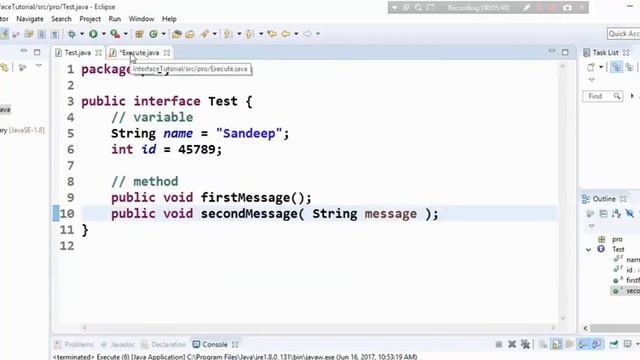640x360 pixels.
Task: Click the New Java Package icon
Action: coord(139,34)
